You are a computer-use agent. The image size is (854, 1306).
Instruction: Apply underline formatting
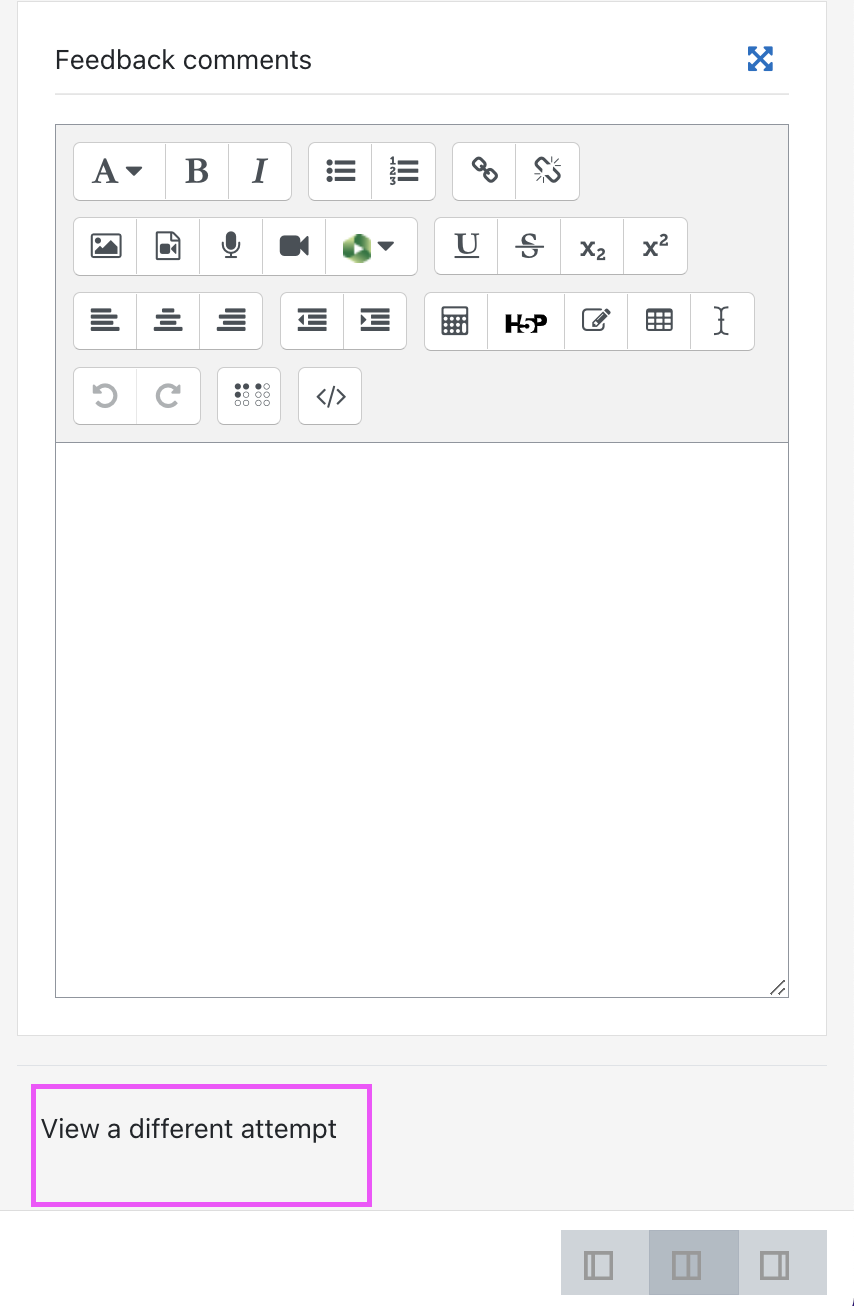pyautogui.click(x=466, y=246)
